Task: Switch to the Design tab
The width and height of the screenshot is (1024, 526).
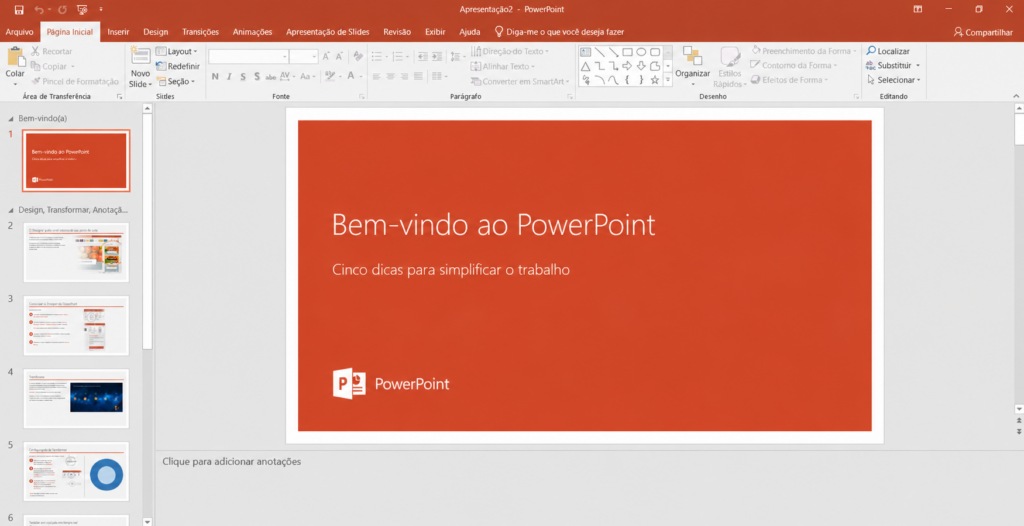Action: [155, 32]
